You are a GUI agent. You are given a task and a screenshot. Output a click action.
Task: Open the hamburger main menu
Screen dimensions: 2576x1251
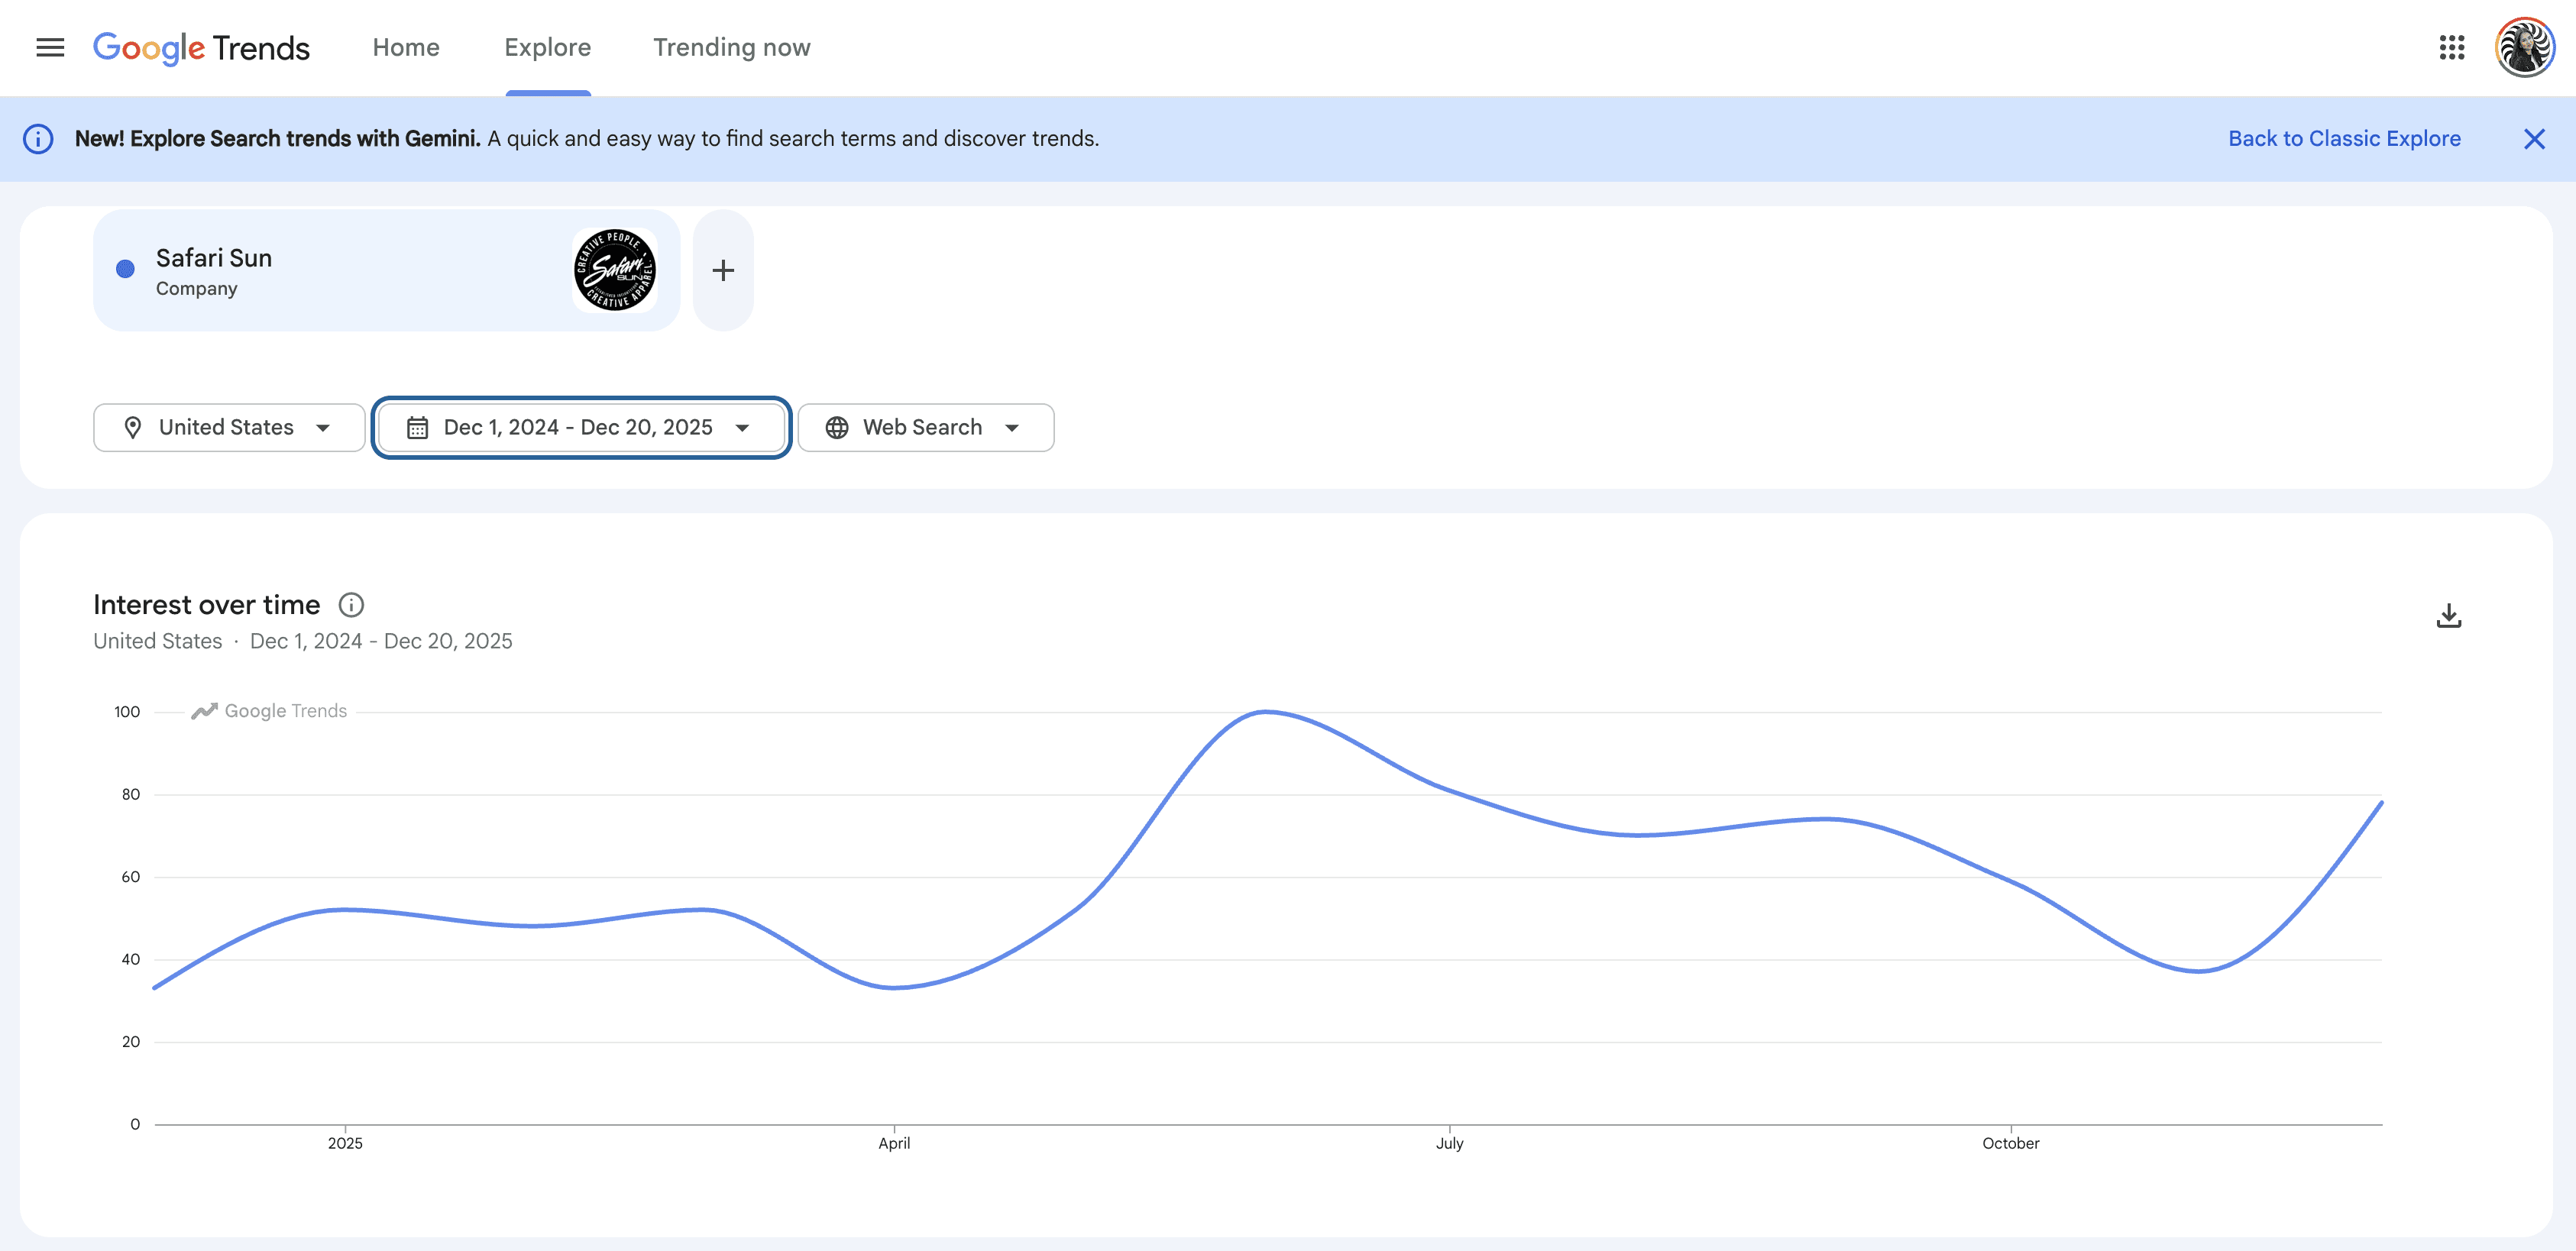coord(50,47)
